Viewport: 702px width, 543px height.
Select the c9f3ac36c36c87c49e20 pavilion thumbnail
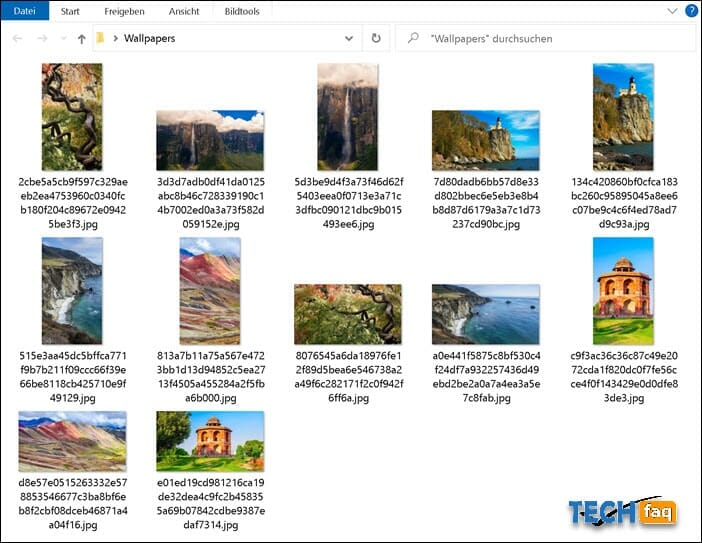[623, 291]
